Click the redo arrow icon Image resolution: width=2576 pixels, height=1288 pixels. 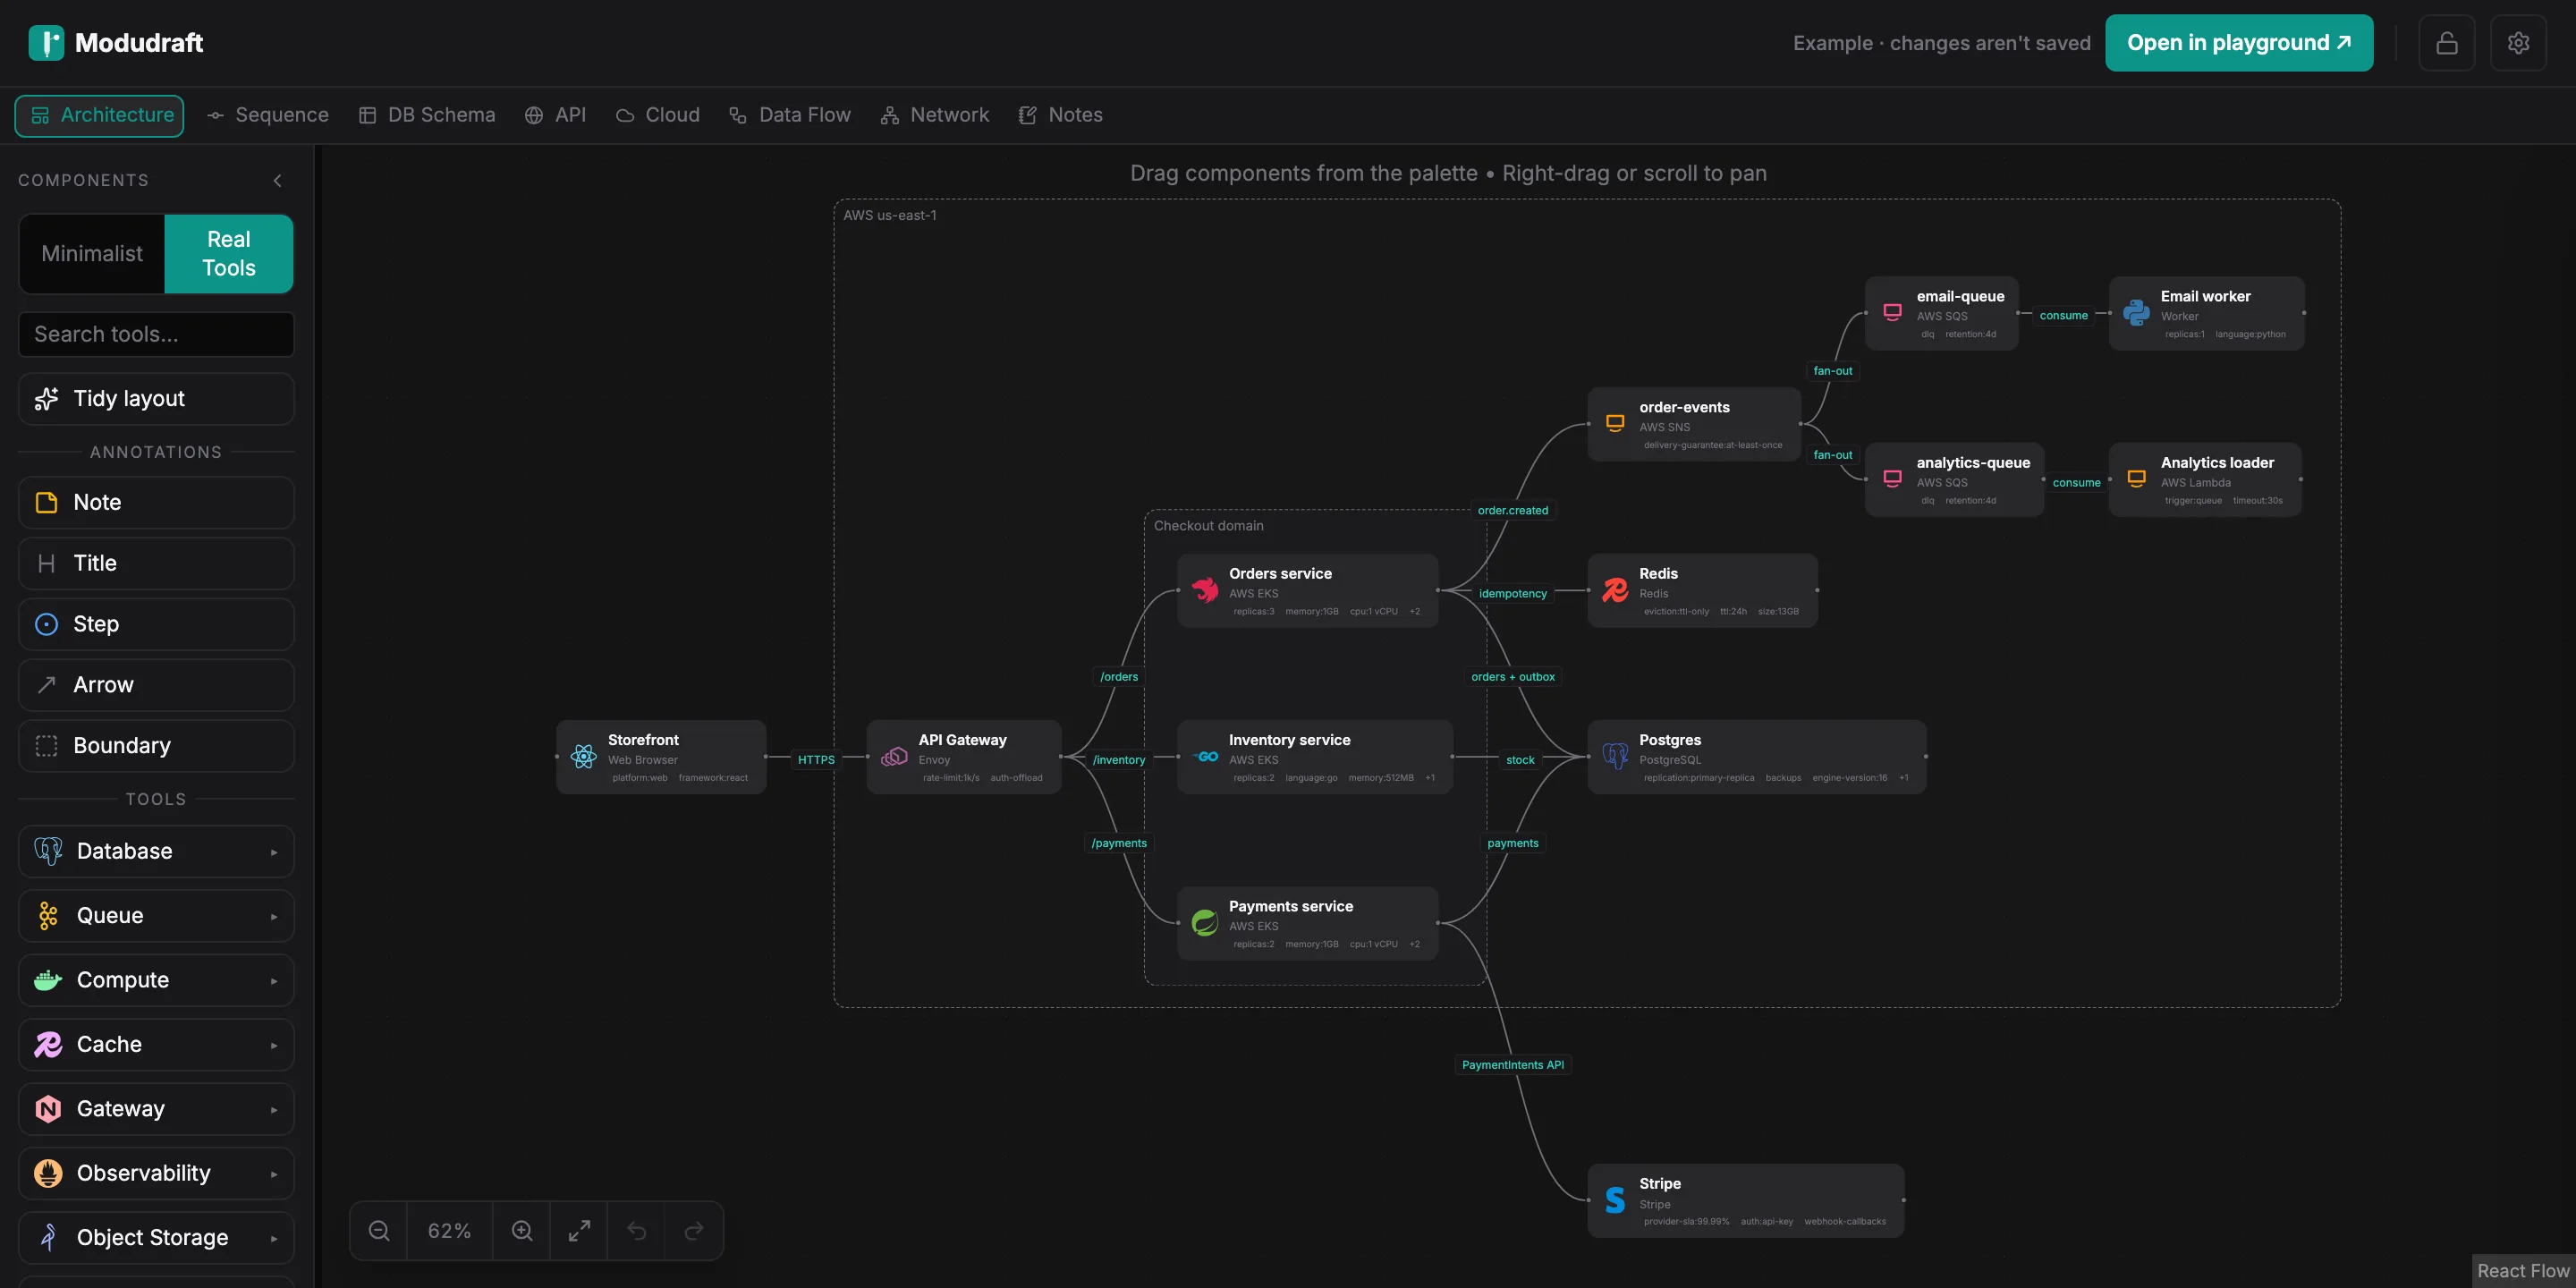694,1231
